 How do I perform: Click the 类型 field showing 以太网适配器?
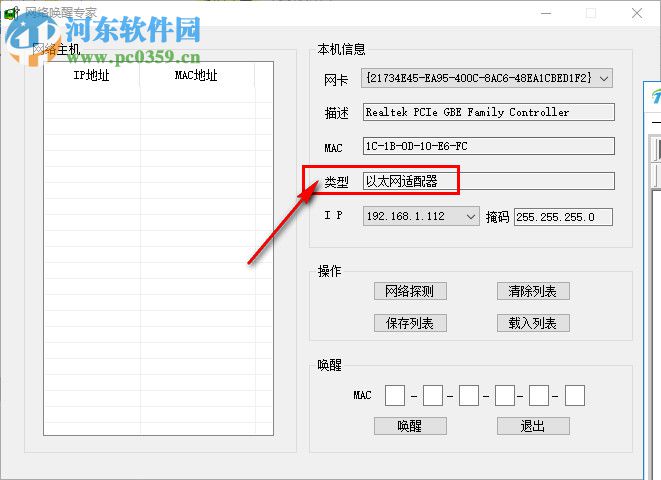pyautogui.click(x=489, y=181)
